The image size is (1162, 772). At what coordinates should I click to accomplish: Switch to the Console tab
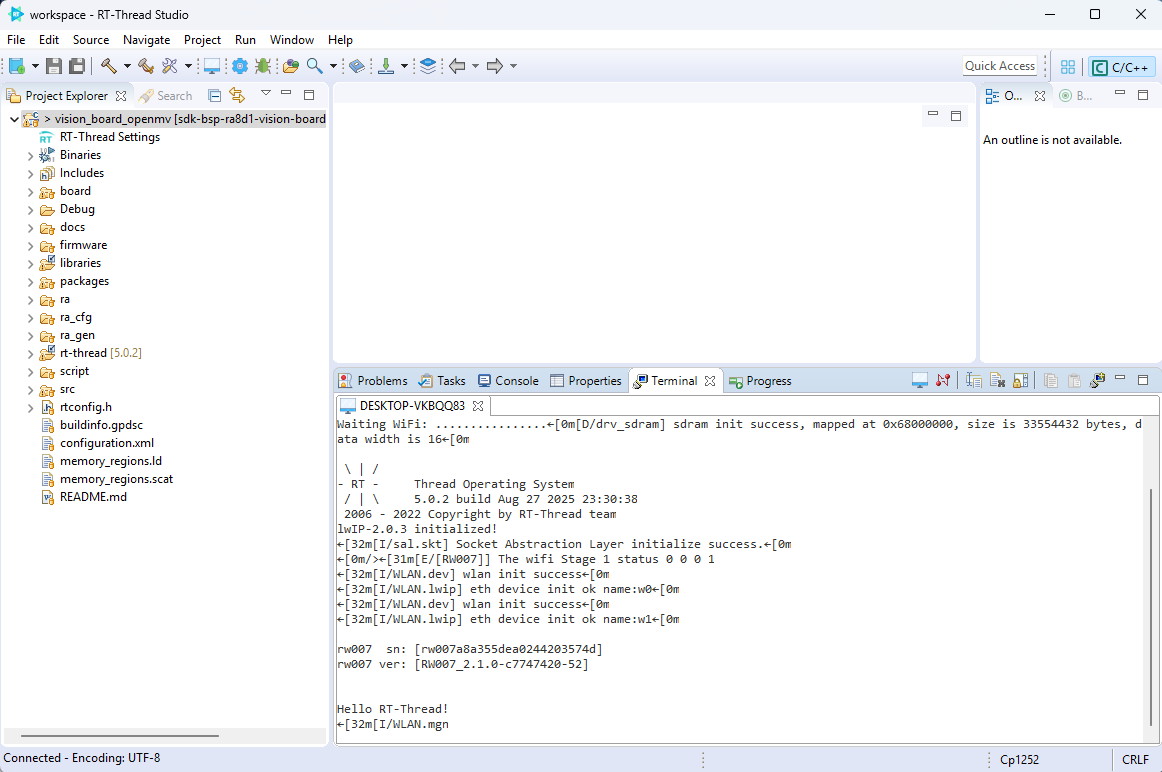(x=508, y=381)
